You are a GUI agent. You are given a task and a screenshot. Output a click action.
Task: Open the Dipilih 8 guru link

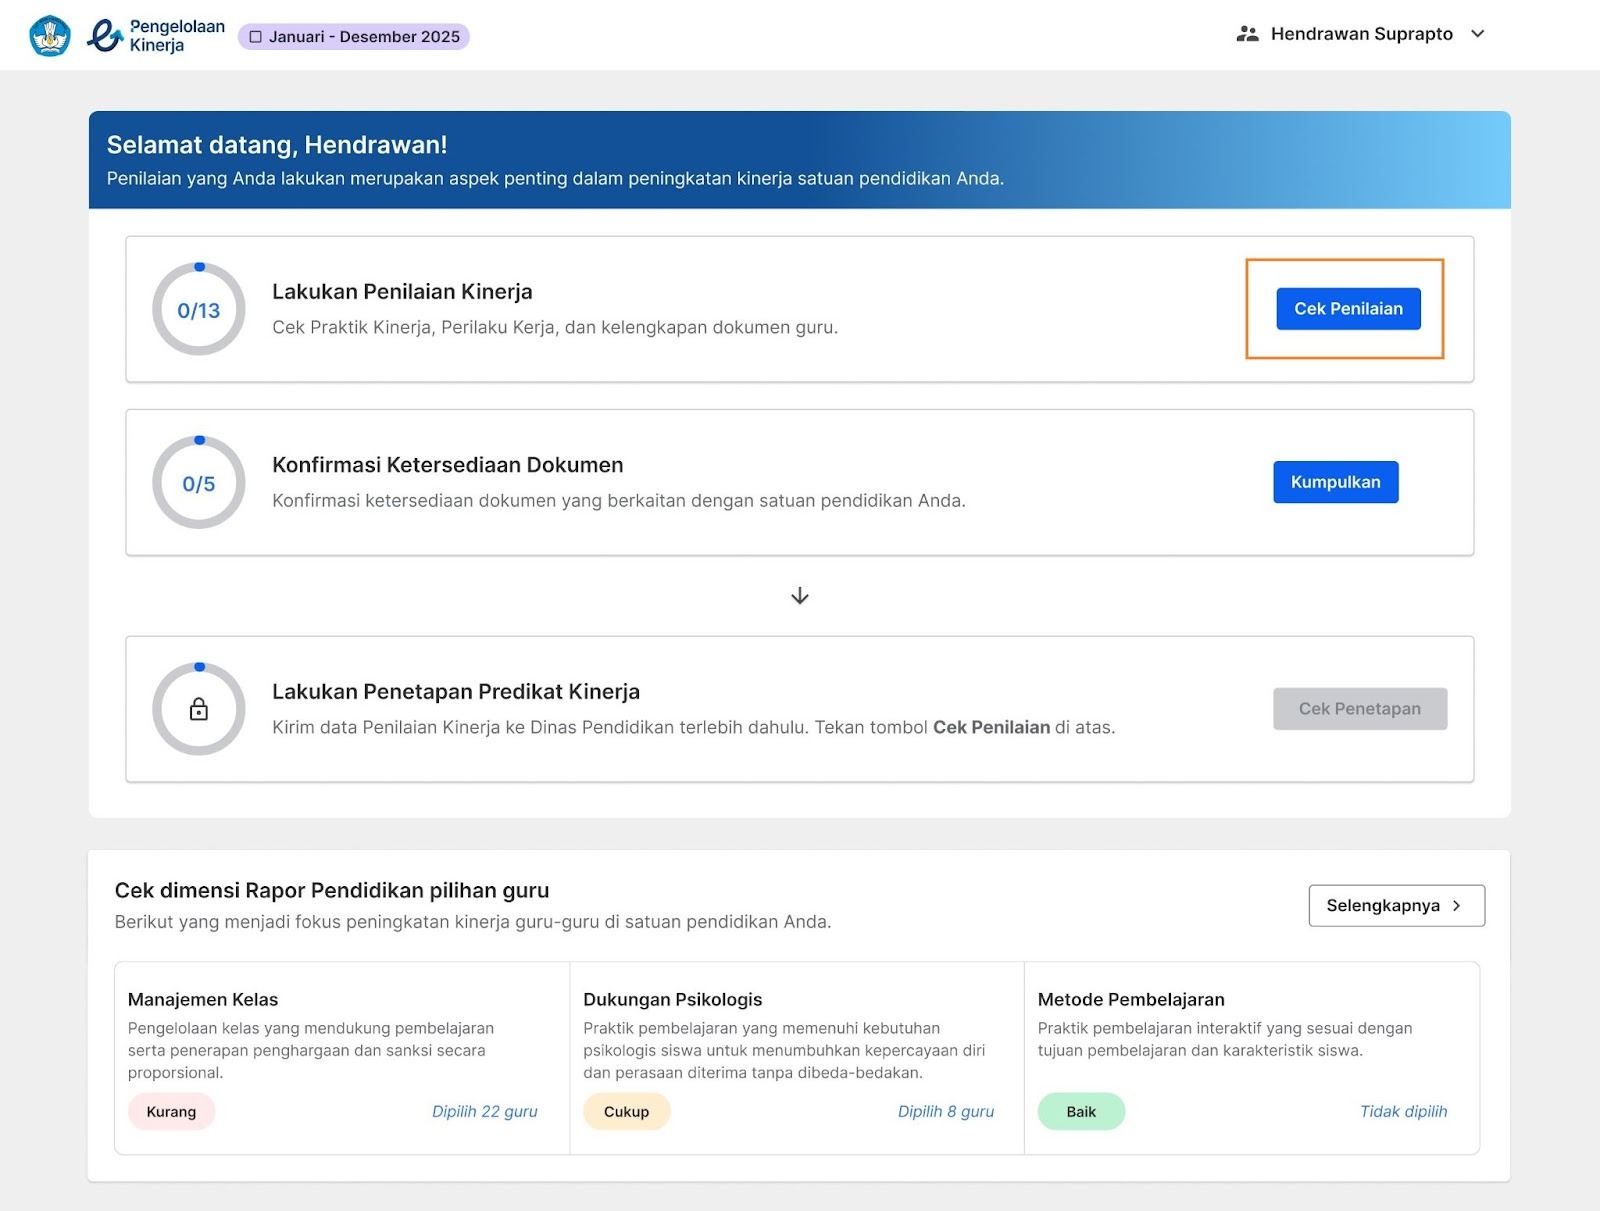click(945, 1111)
